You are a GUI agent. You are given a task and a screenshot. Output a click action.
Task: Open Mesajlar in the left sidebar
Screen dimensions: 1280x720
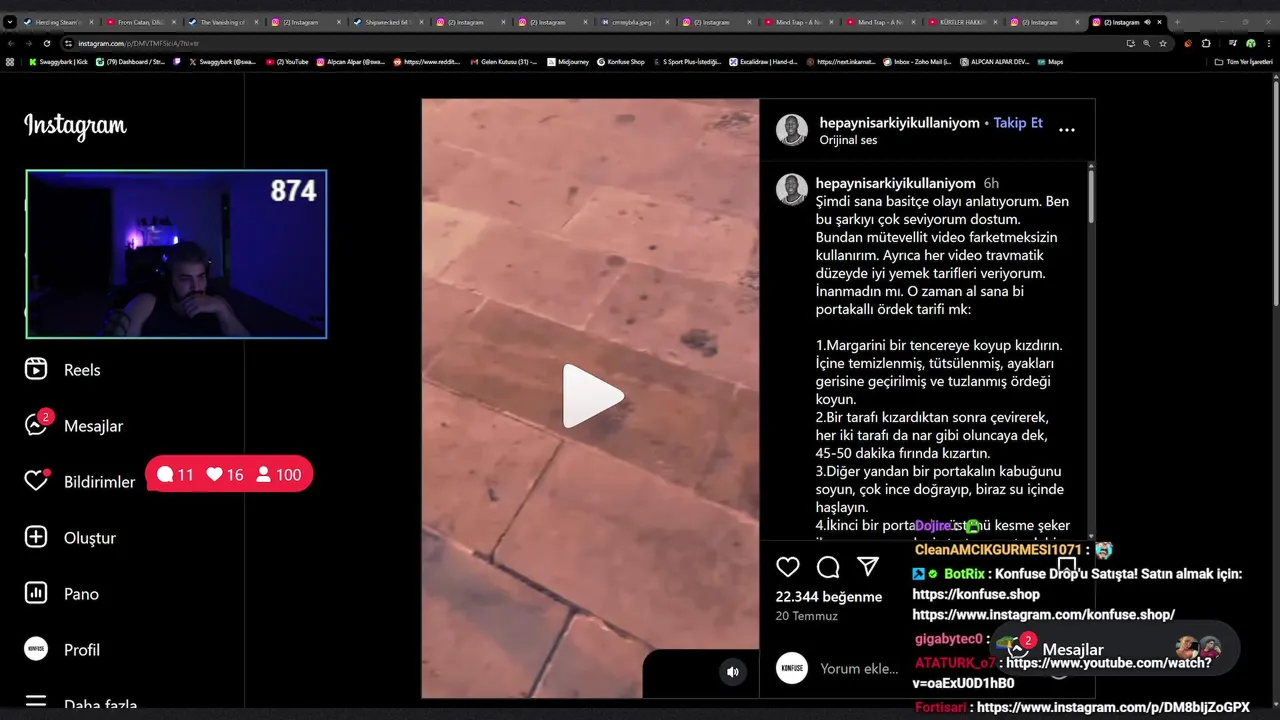point(74,426)
